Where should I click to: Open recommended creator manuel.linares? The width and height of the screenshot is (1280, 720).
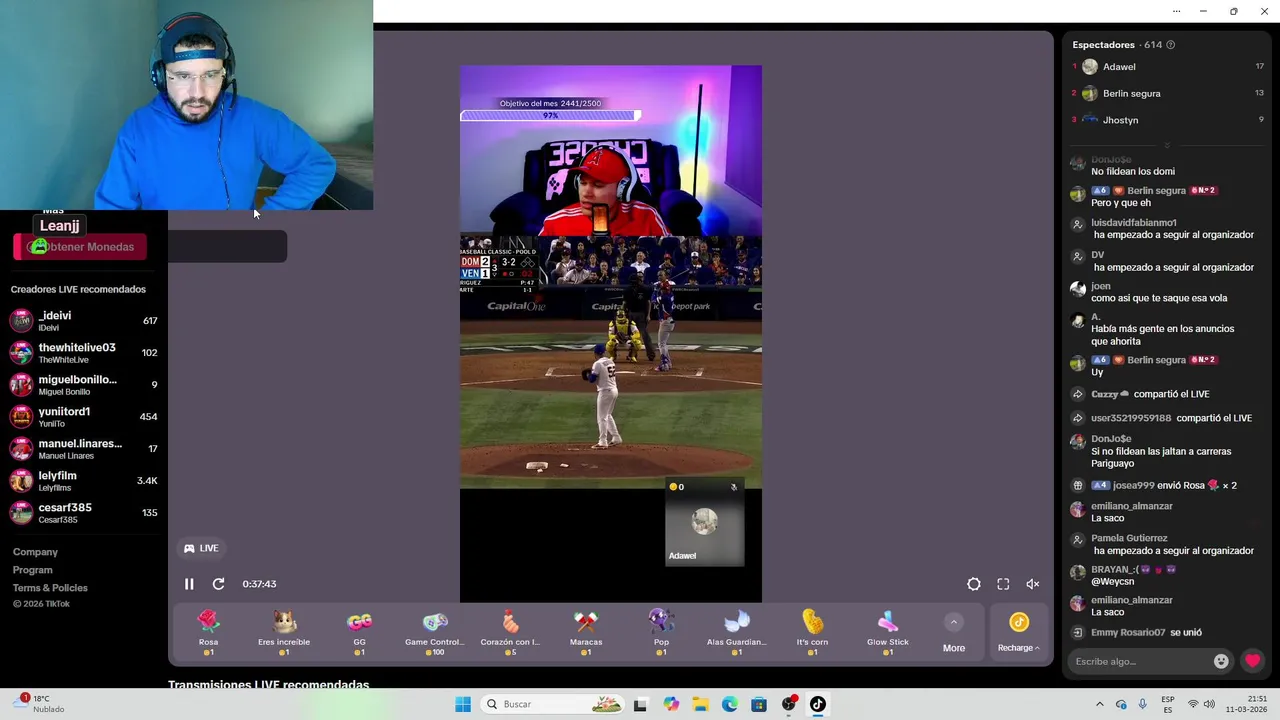coord(84,449)
